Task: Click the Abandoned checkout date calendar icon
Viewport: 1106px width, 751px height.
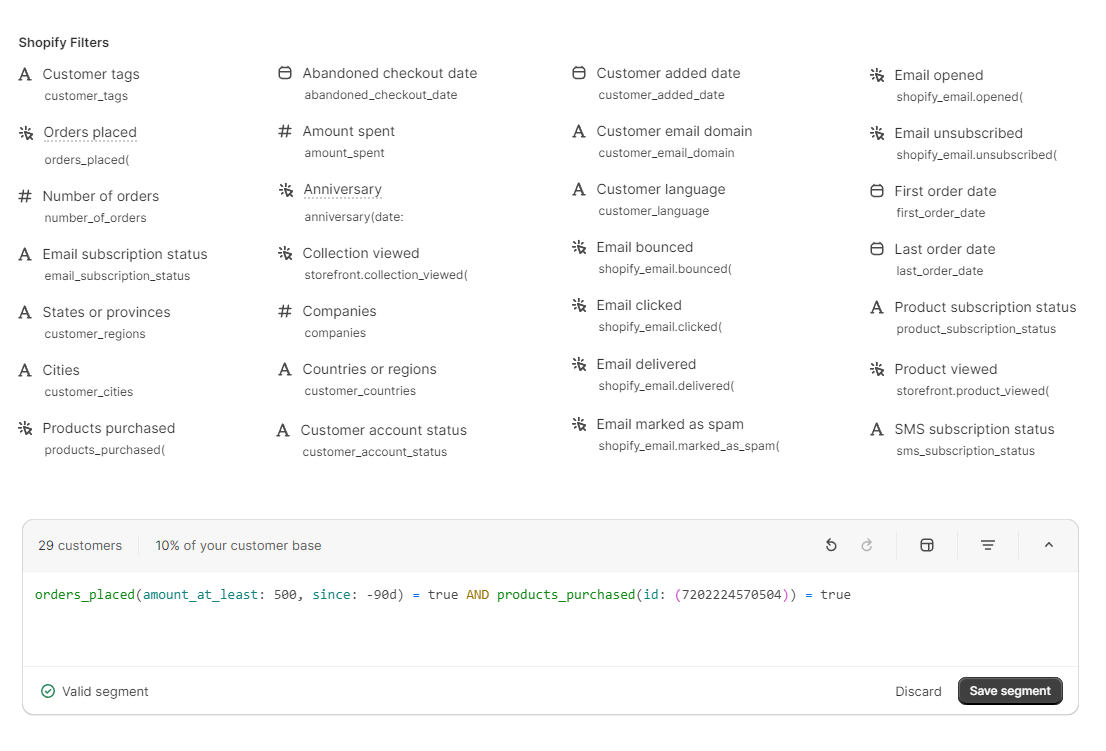Action: tap(285, 73)
